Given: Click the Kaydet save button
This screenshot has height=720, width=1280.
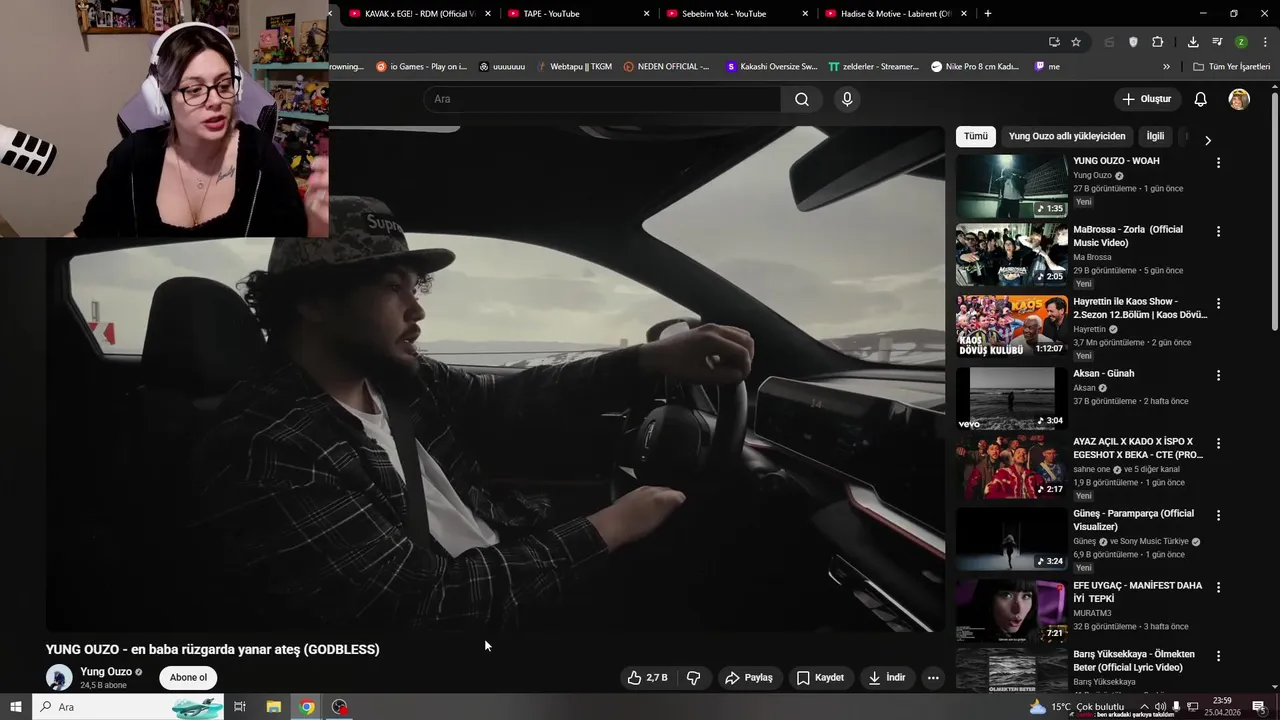Looking at the screenshot, I should coord(820,677).
